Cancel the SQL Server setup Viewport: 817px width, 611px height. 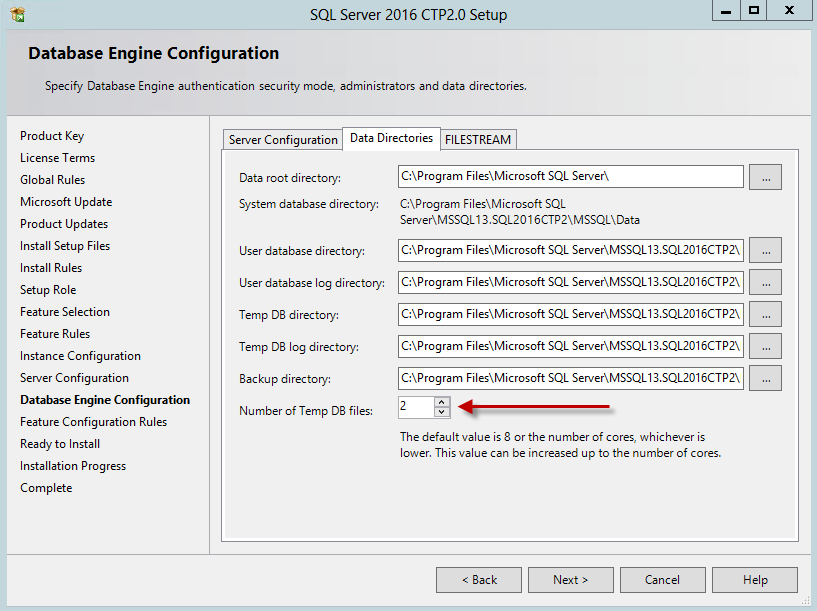(x=662, y=580)
